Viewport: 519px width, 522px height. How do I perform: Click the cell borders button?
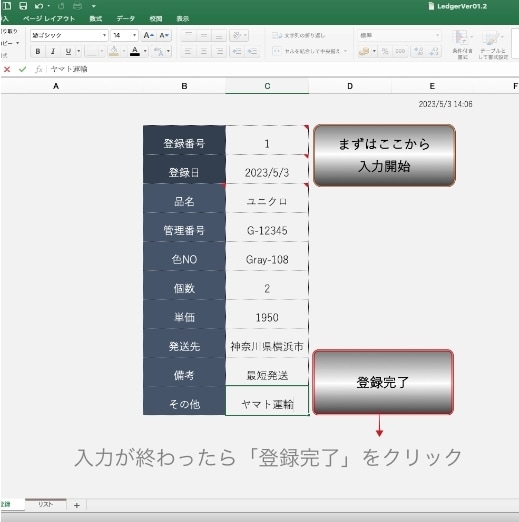[92, 51]
